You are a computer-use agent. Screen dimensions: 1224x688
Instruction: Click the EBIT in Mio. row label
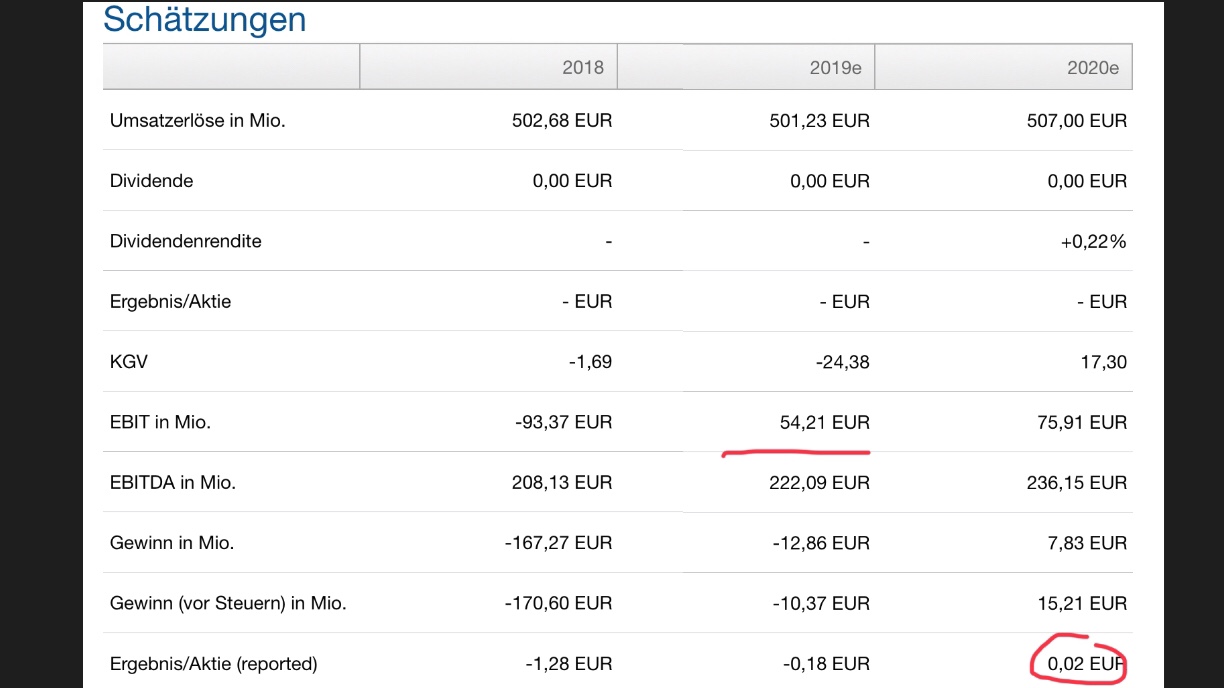pos(160,422)
